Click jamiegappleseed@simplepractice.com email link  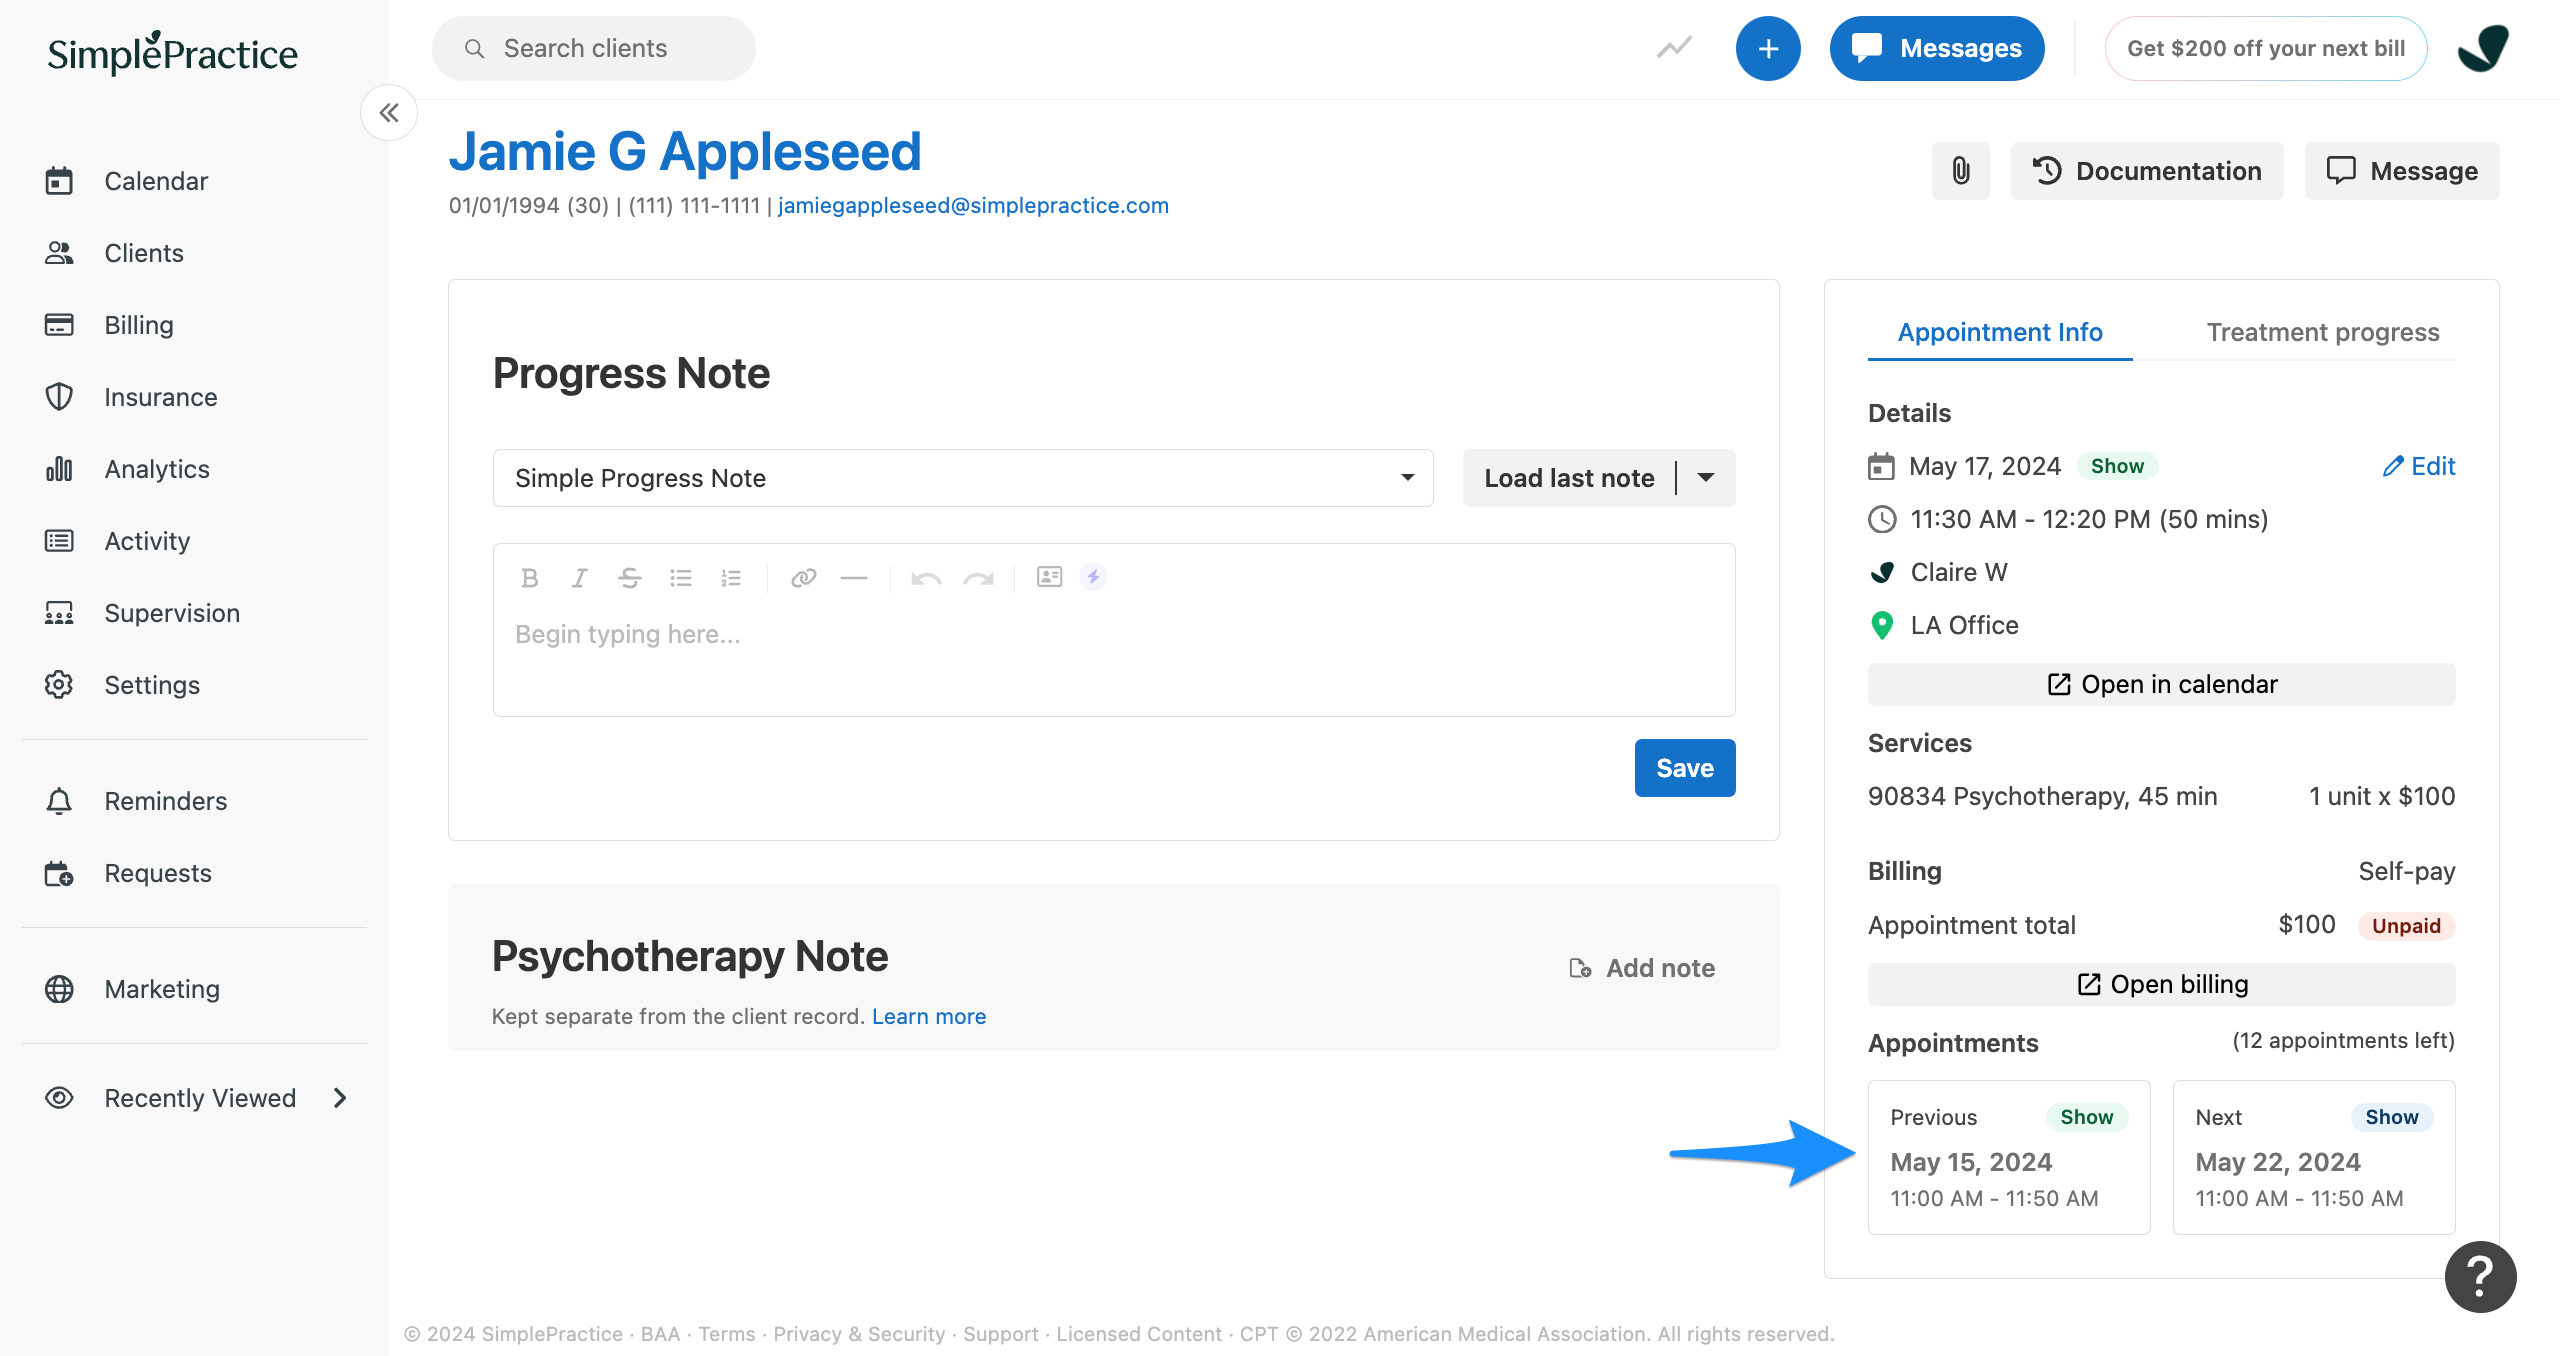click(x=973, y=205)
